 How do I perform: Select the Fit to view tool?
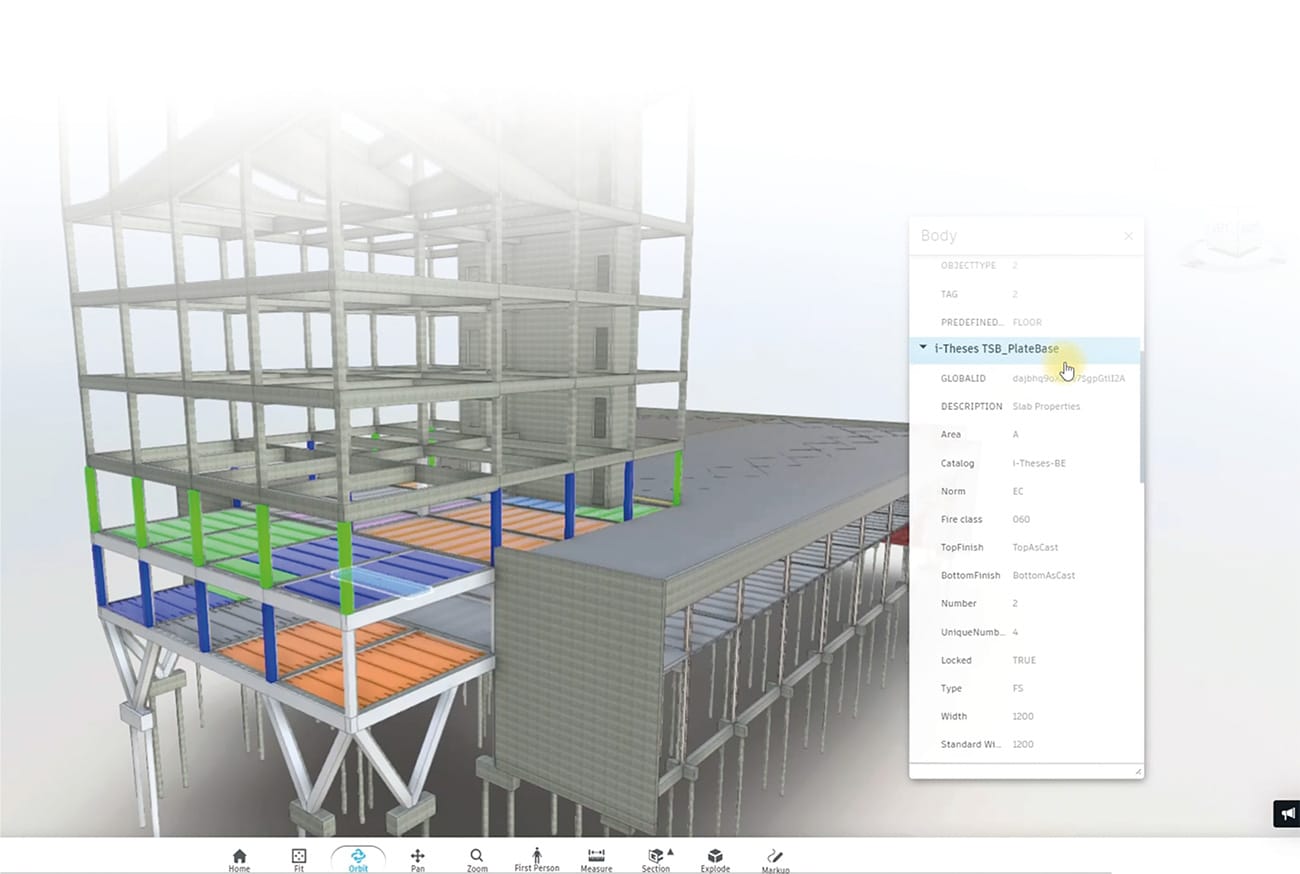[298, 860]
